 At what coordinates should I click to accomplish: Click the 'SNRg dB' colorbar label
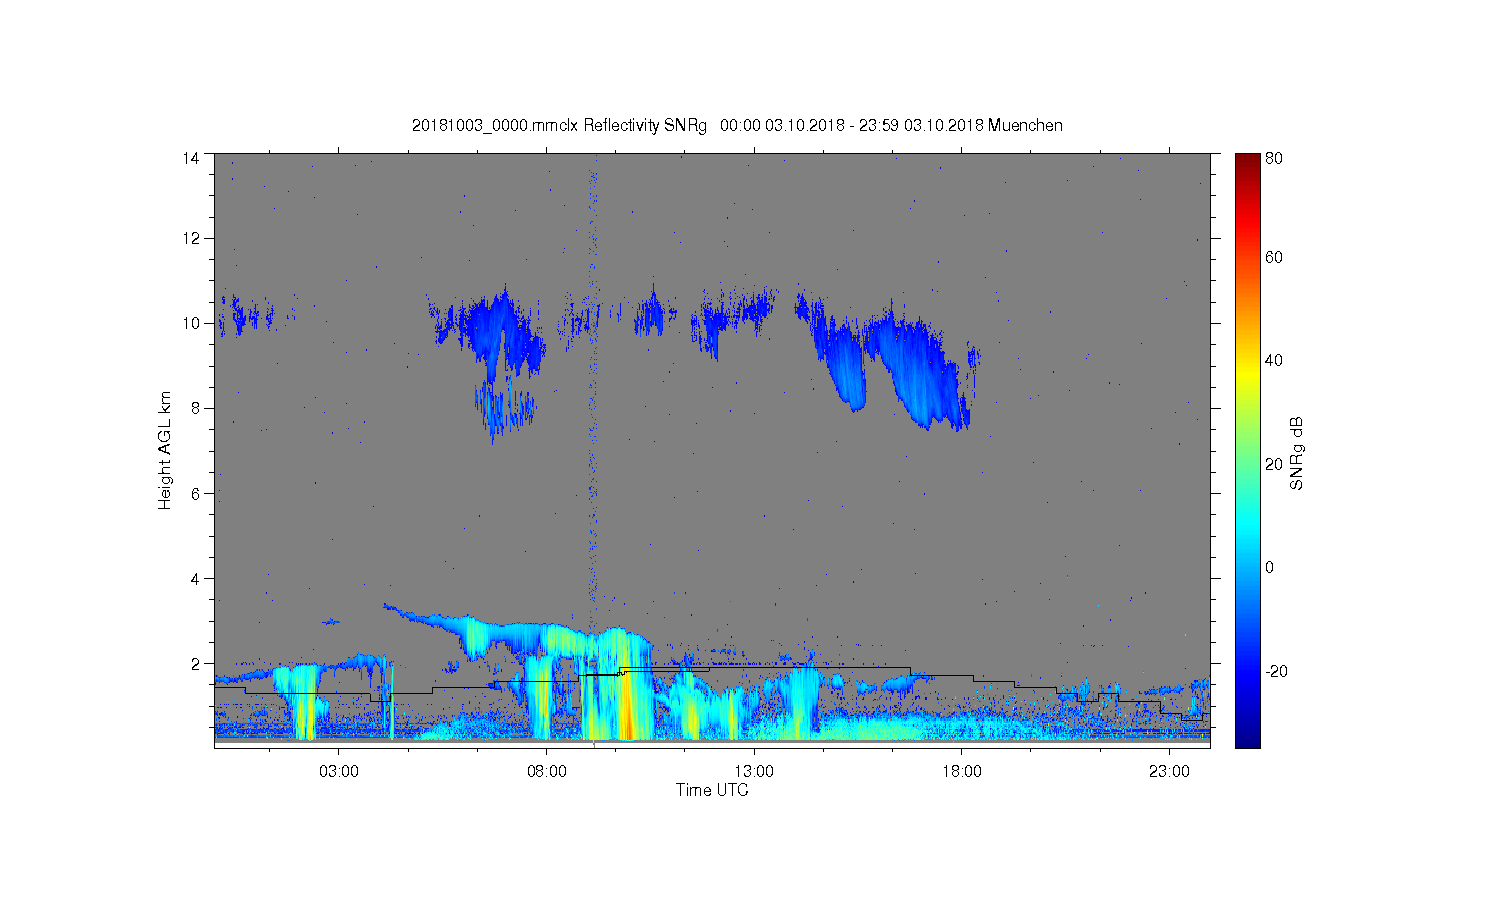1297,453
